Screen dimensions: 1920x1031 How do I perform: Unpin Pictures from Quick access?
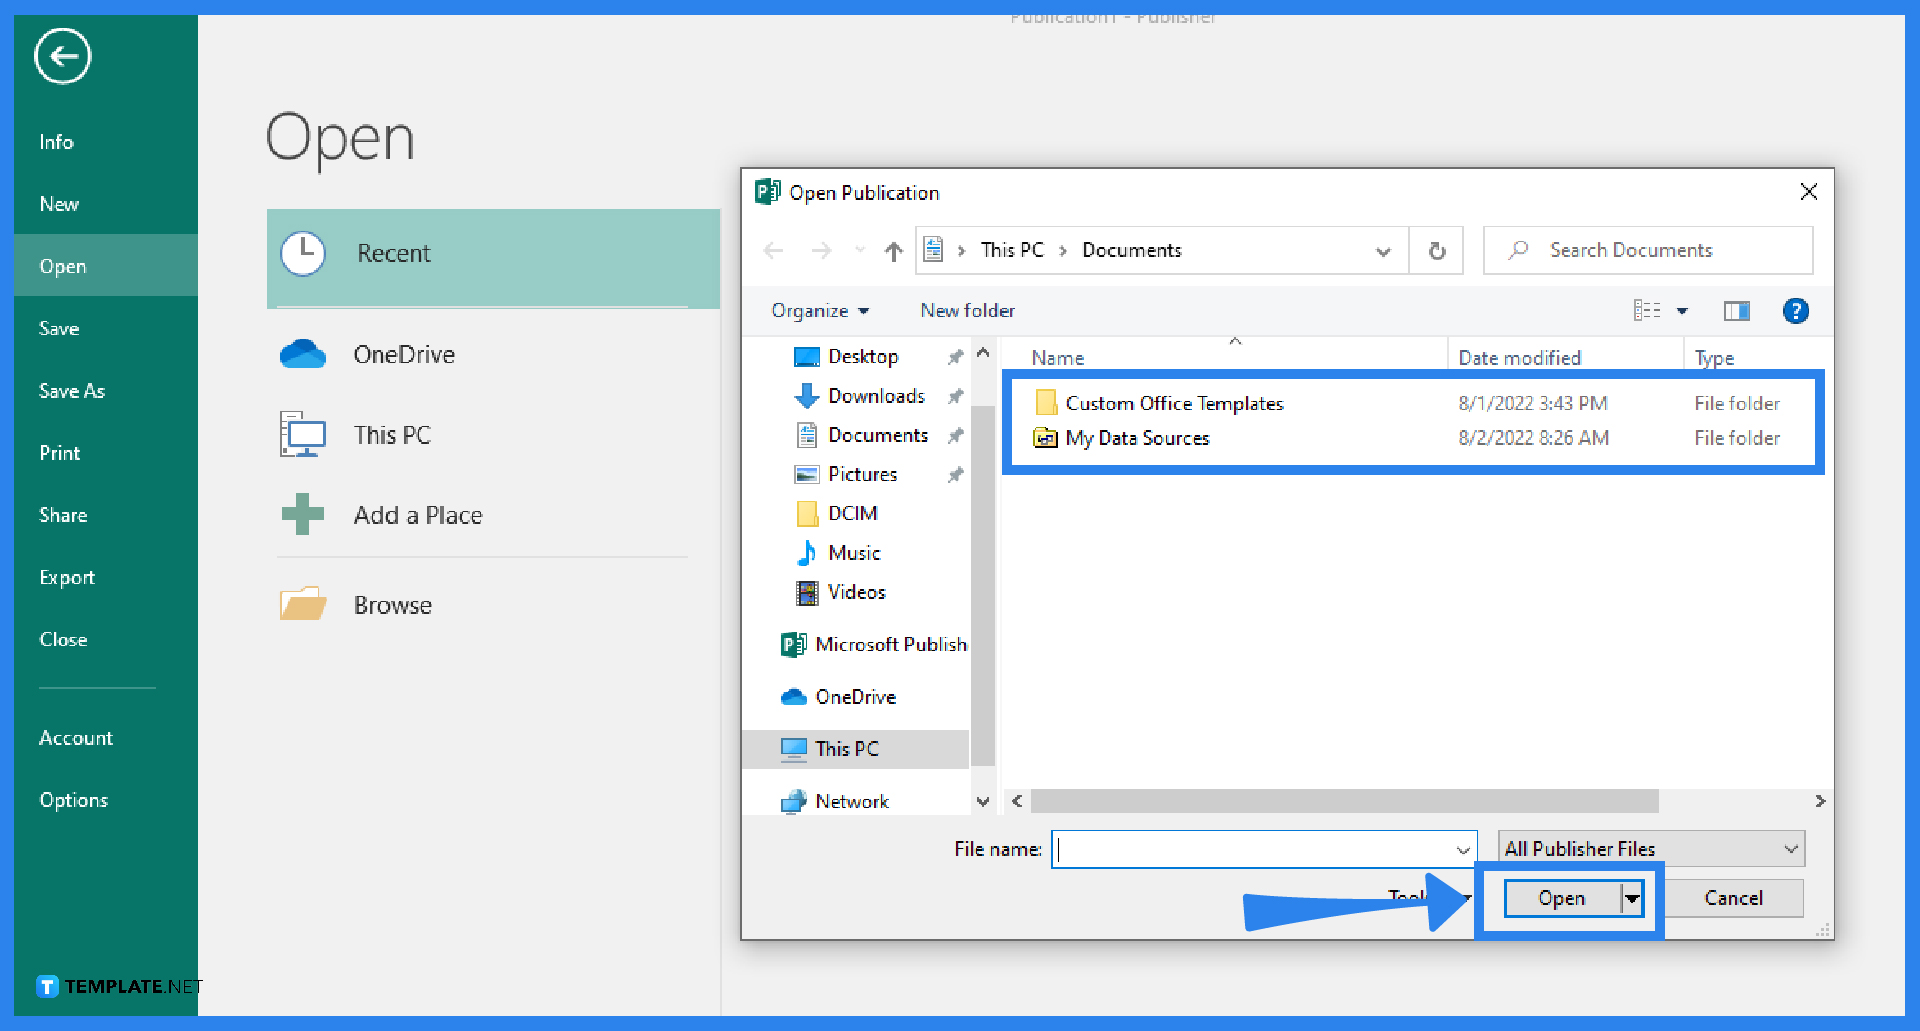[x=955, y=474]
